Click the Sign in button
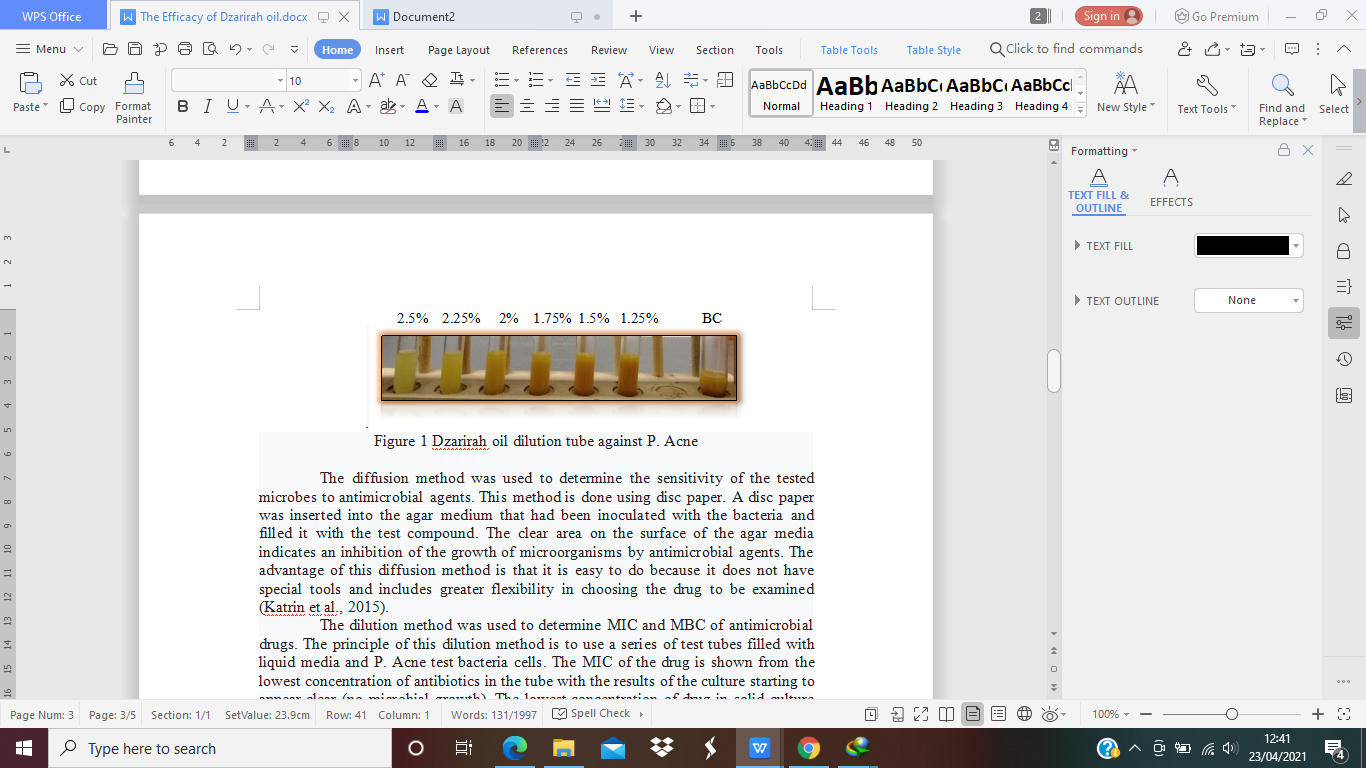Viewport: 1366px width, 768px height. [x=1109, y=16]
